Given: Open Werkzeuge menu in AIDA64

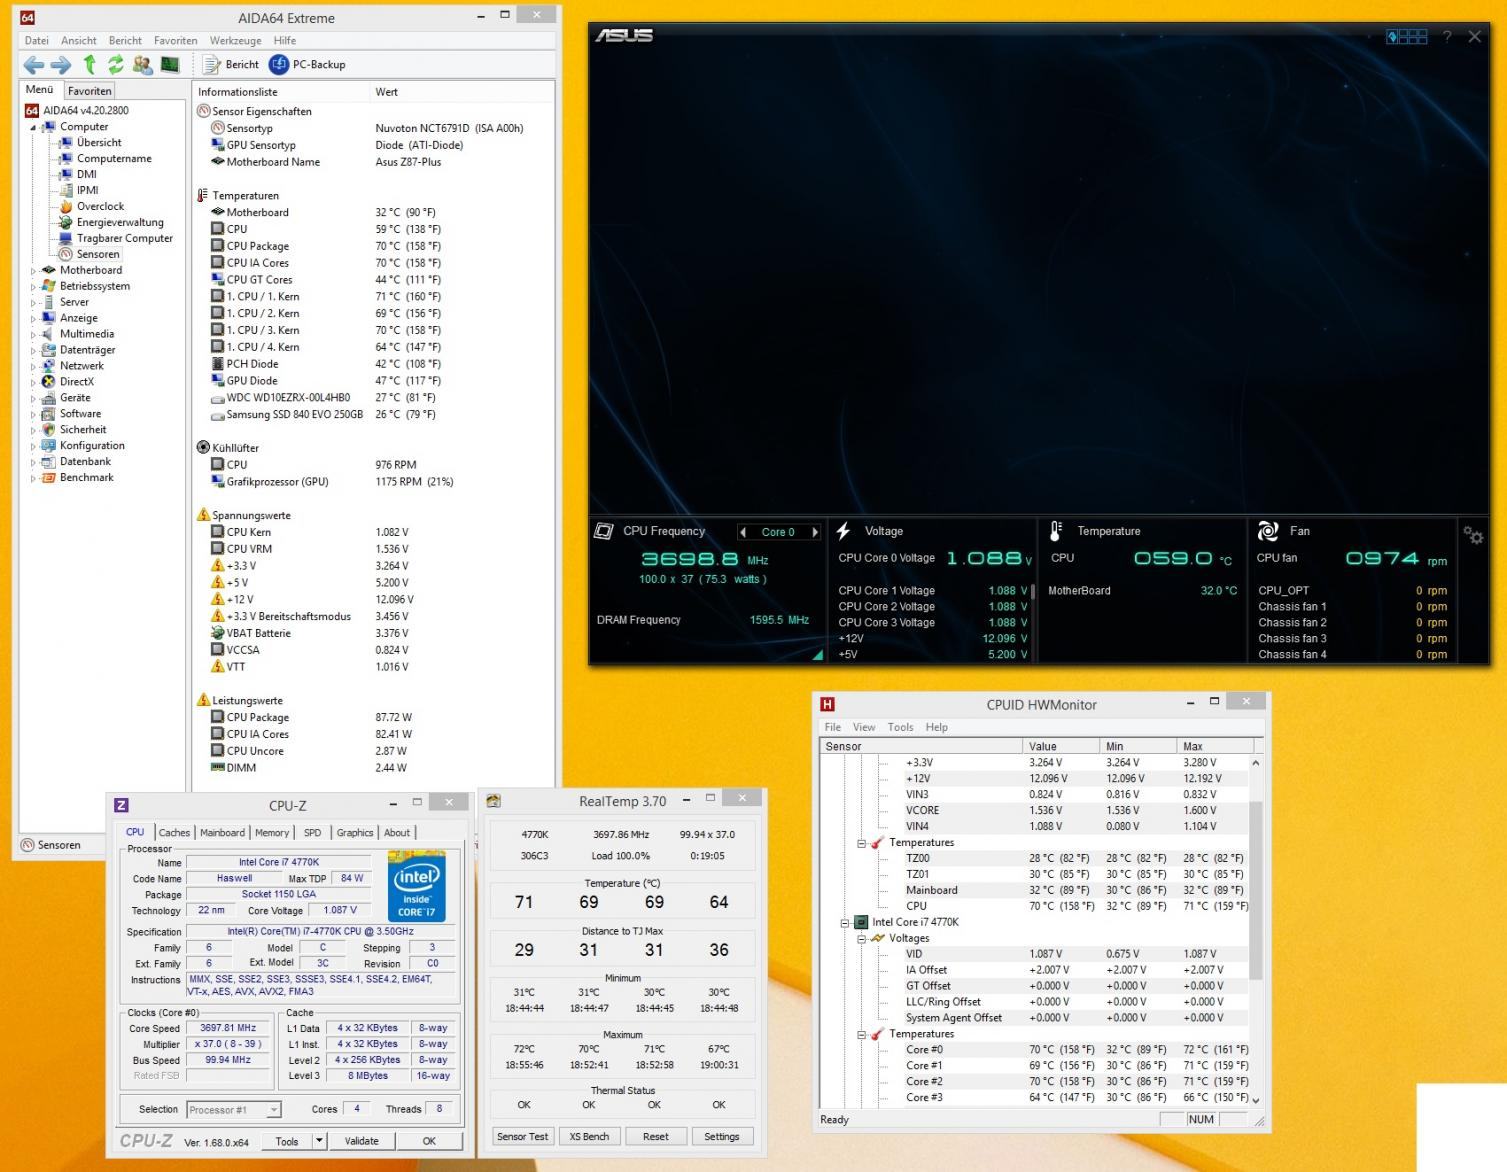Looking at the screenshot, I should pyautogui.click(x=236, y=41).
